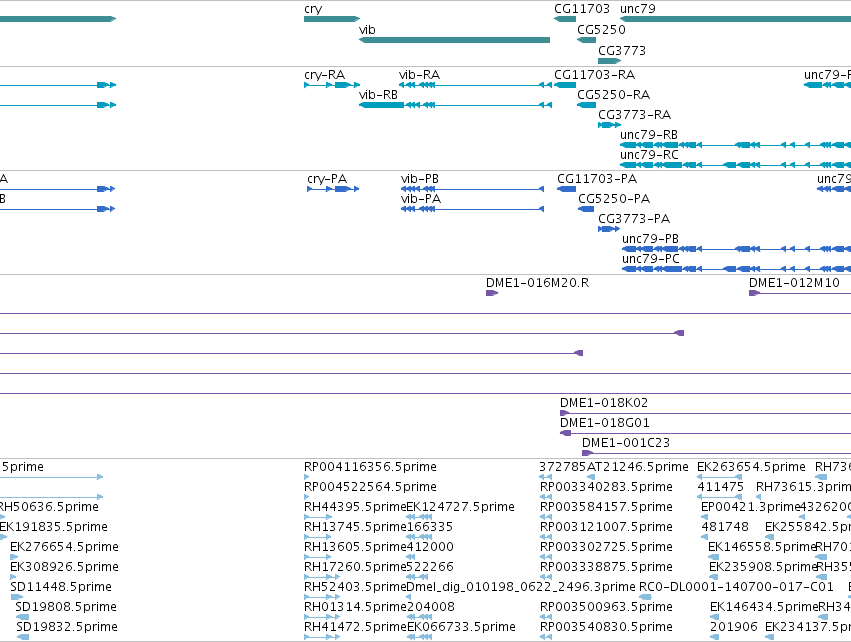This screenshot has width=851, height=642.
Task: Select the CG5250 gene label
Action: point(601,30)
